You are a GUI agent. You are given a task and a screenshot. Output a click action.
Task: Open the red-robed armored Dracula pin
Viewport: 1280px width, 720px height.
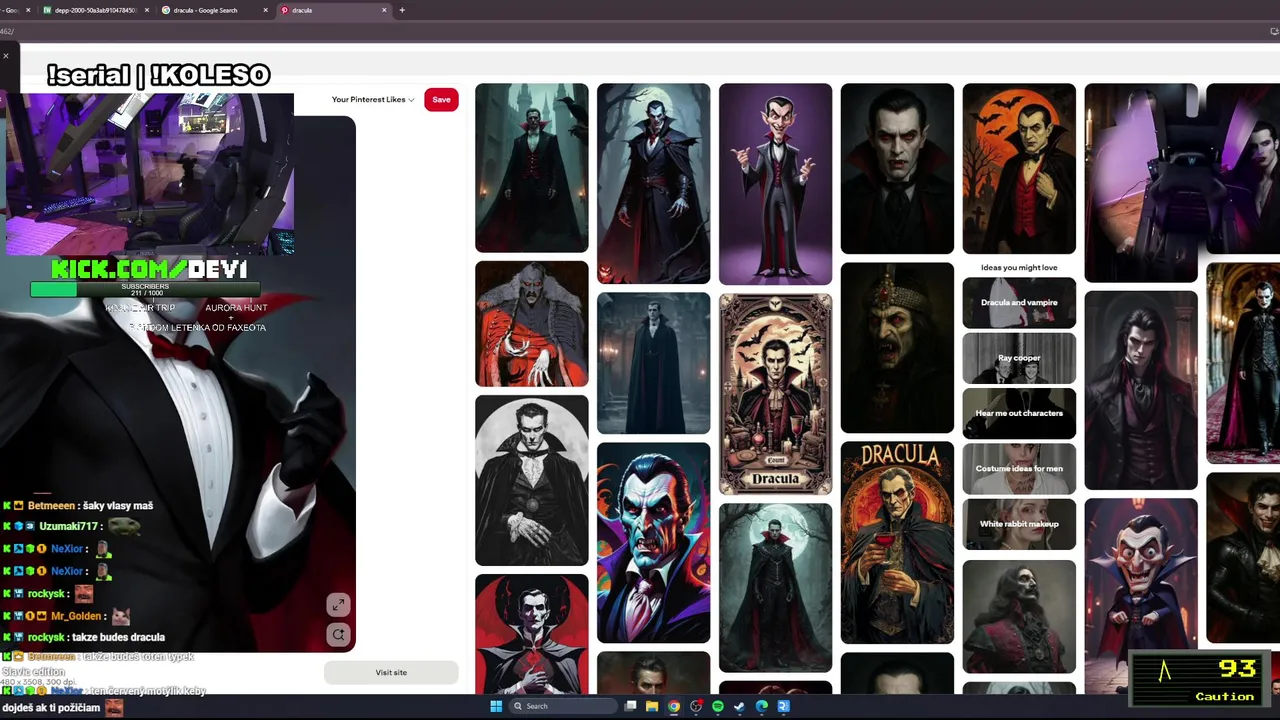tap(532, 324)
